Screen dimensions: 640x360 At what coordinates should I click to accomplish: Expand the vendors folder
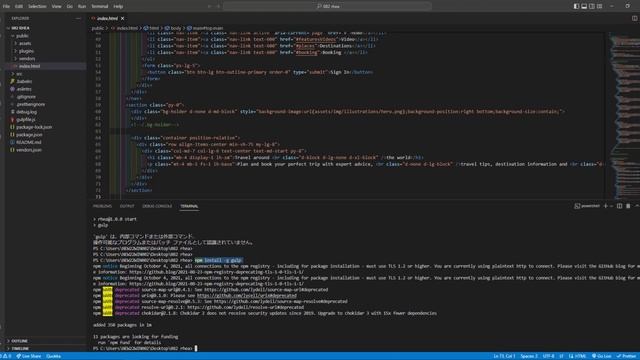(27, 58)
